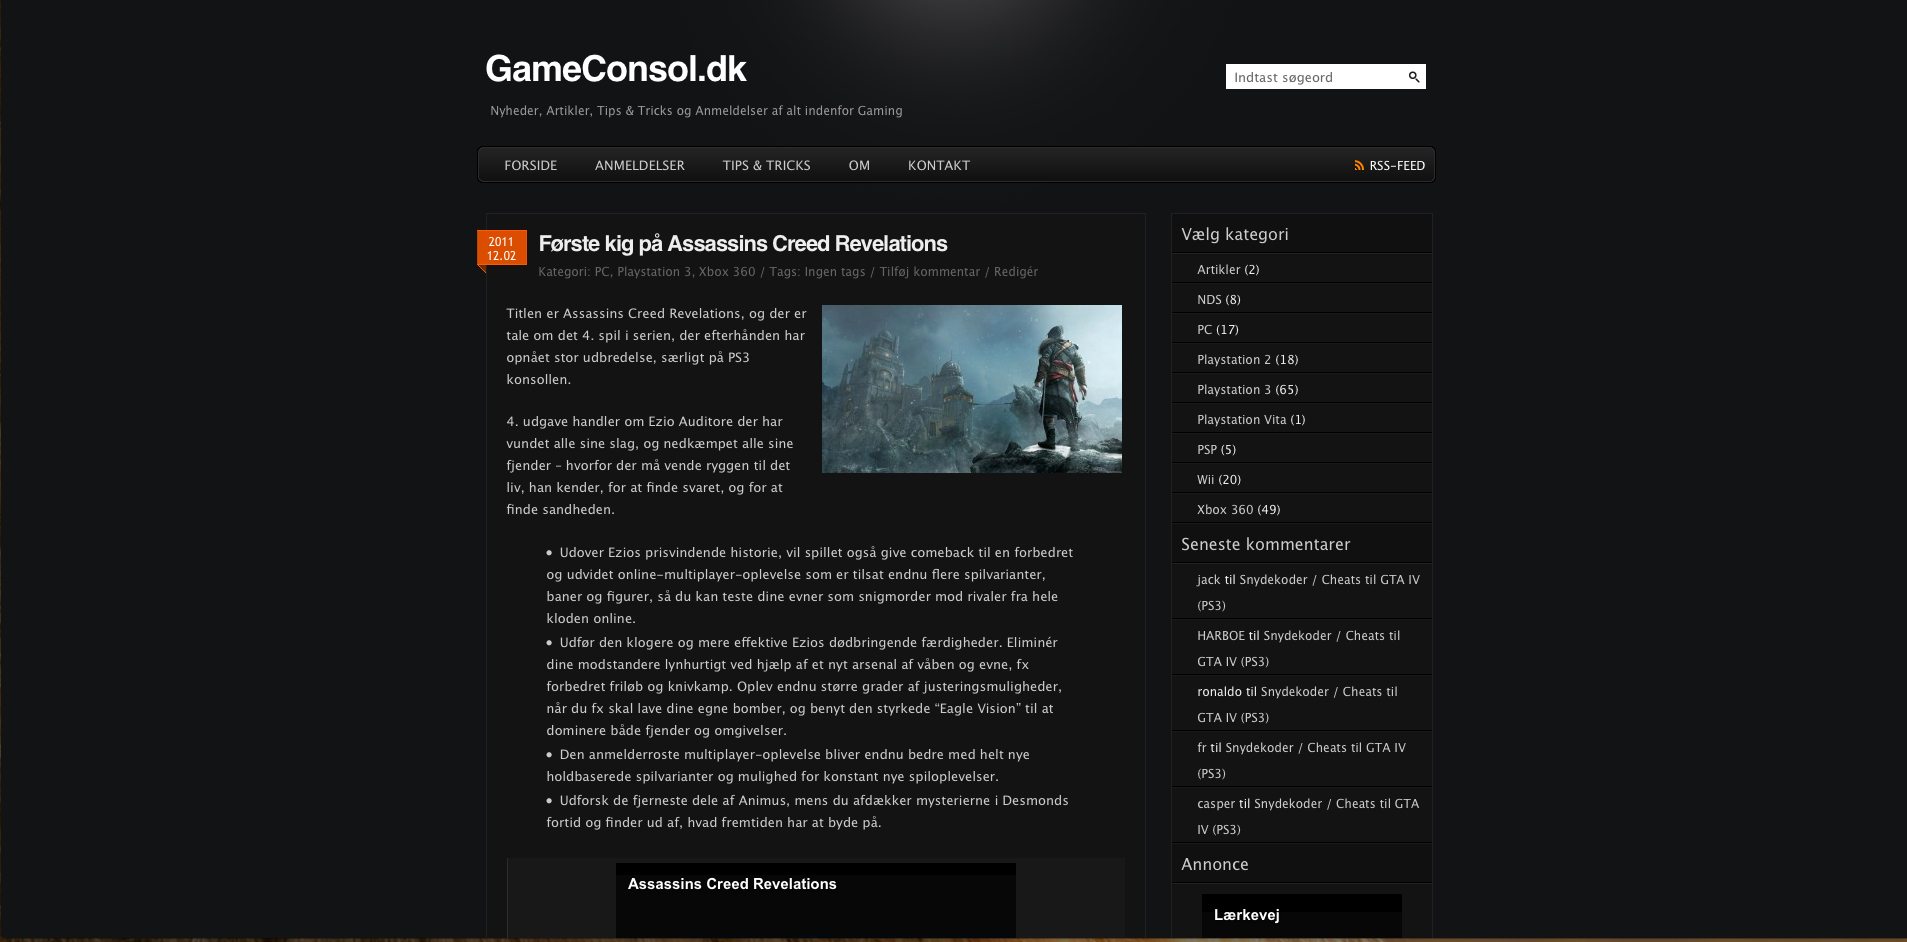Select the NDS (8) category
This screenshot has height=942, width=1907.
[x=1219, y=299]
